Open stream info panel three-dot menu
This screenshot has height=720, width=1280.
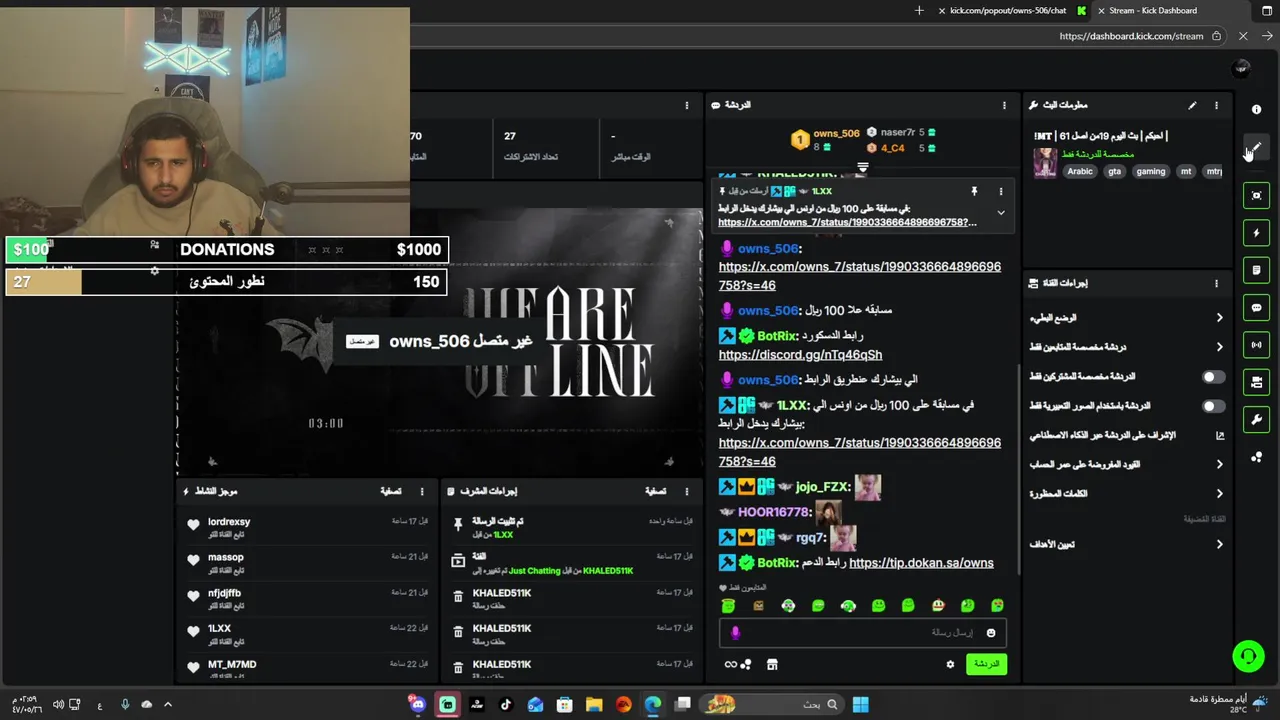click(1217, 105)
